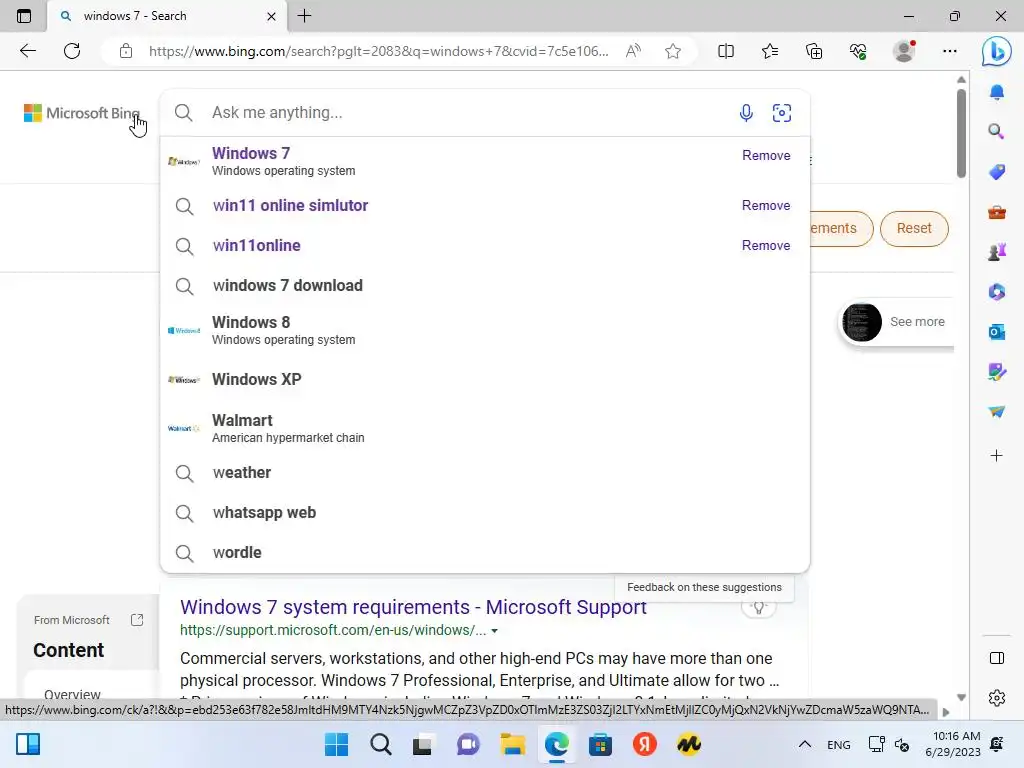Image resolution: width=1024 pixels, height=768 pixels.
Task: Select win11online suggestion
Action: tap(485, 246)
